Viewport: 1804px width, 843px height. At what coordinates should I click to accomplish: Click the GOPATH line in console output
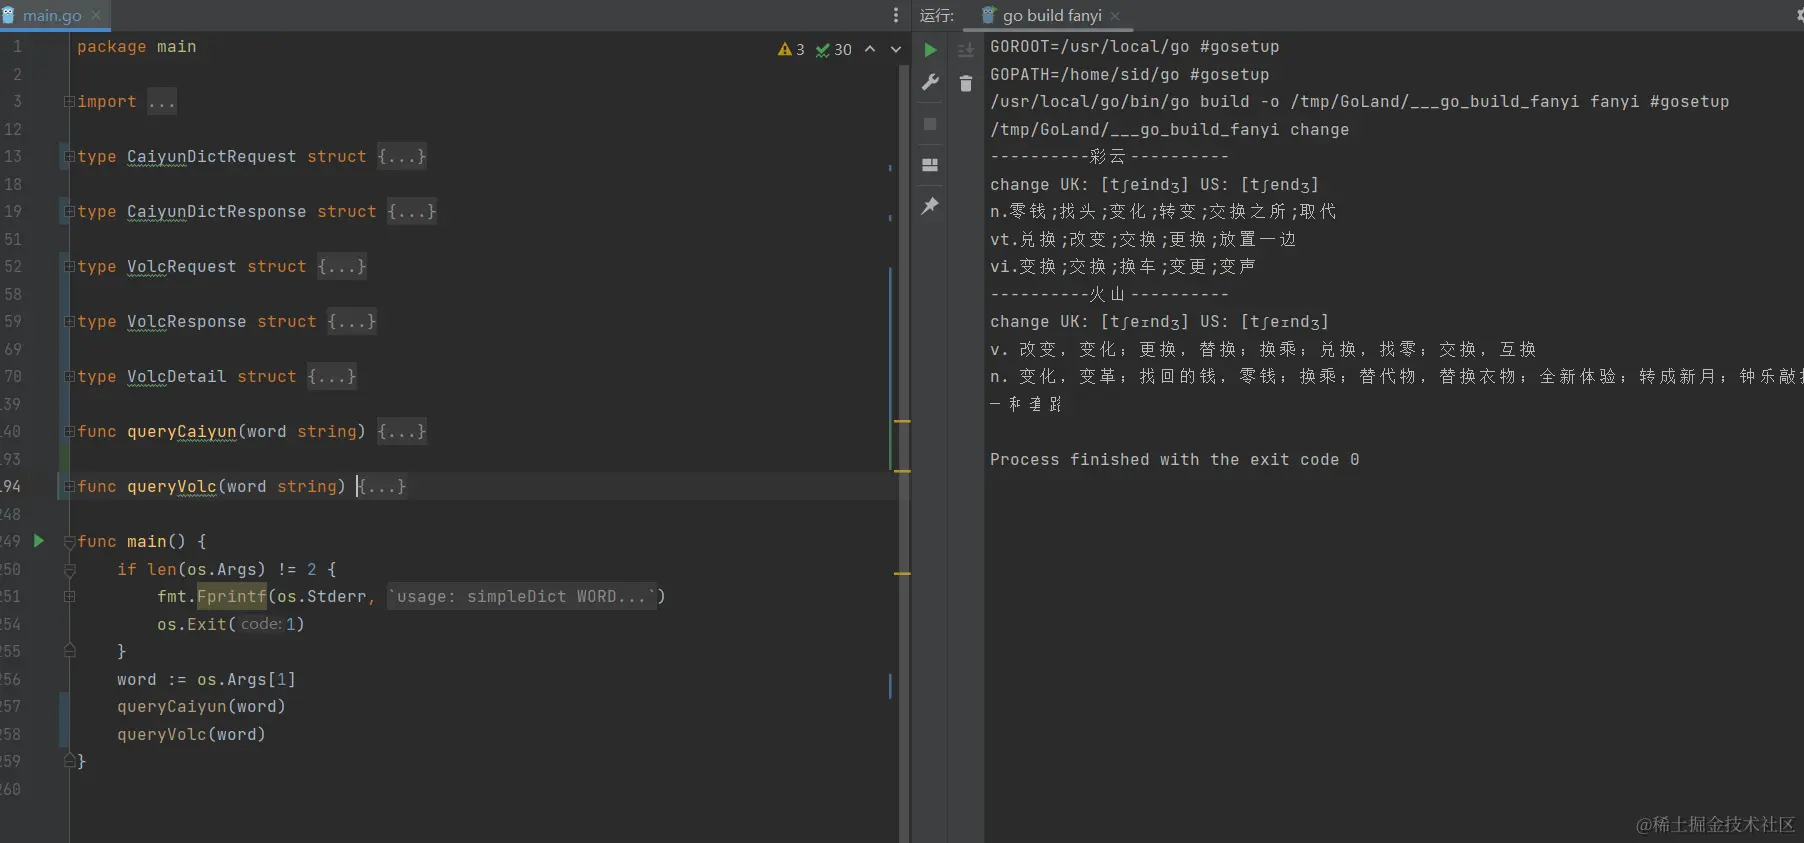[1129, 75]
